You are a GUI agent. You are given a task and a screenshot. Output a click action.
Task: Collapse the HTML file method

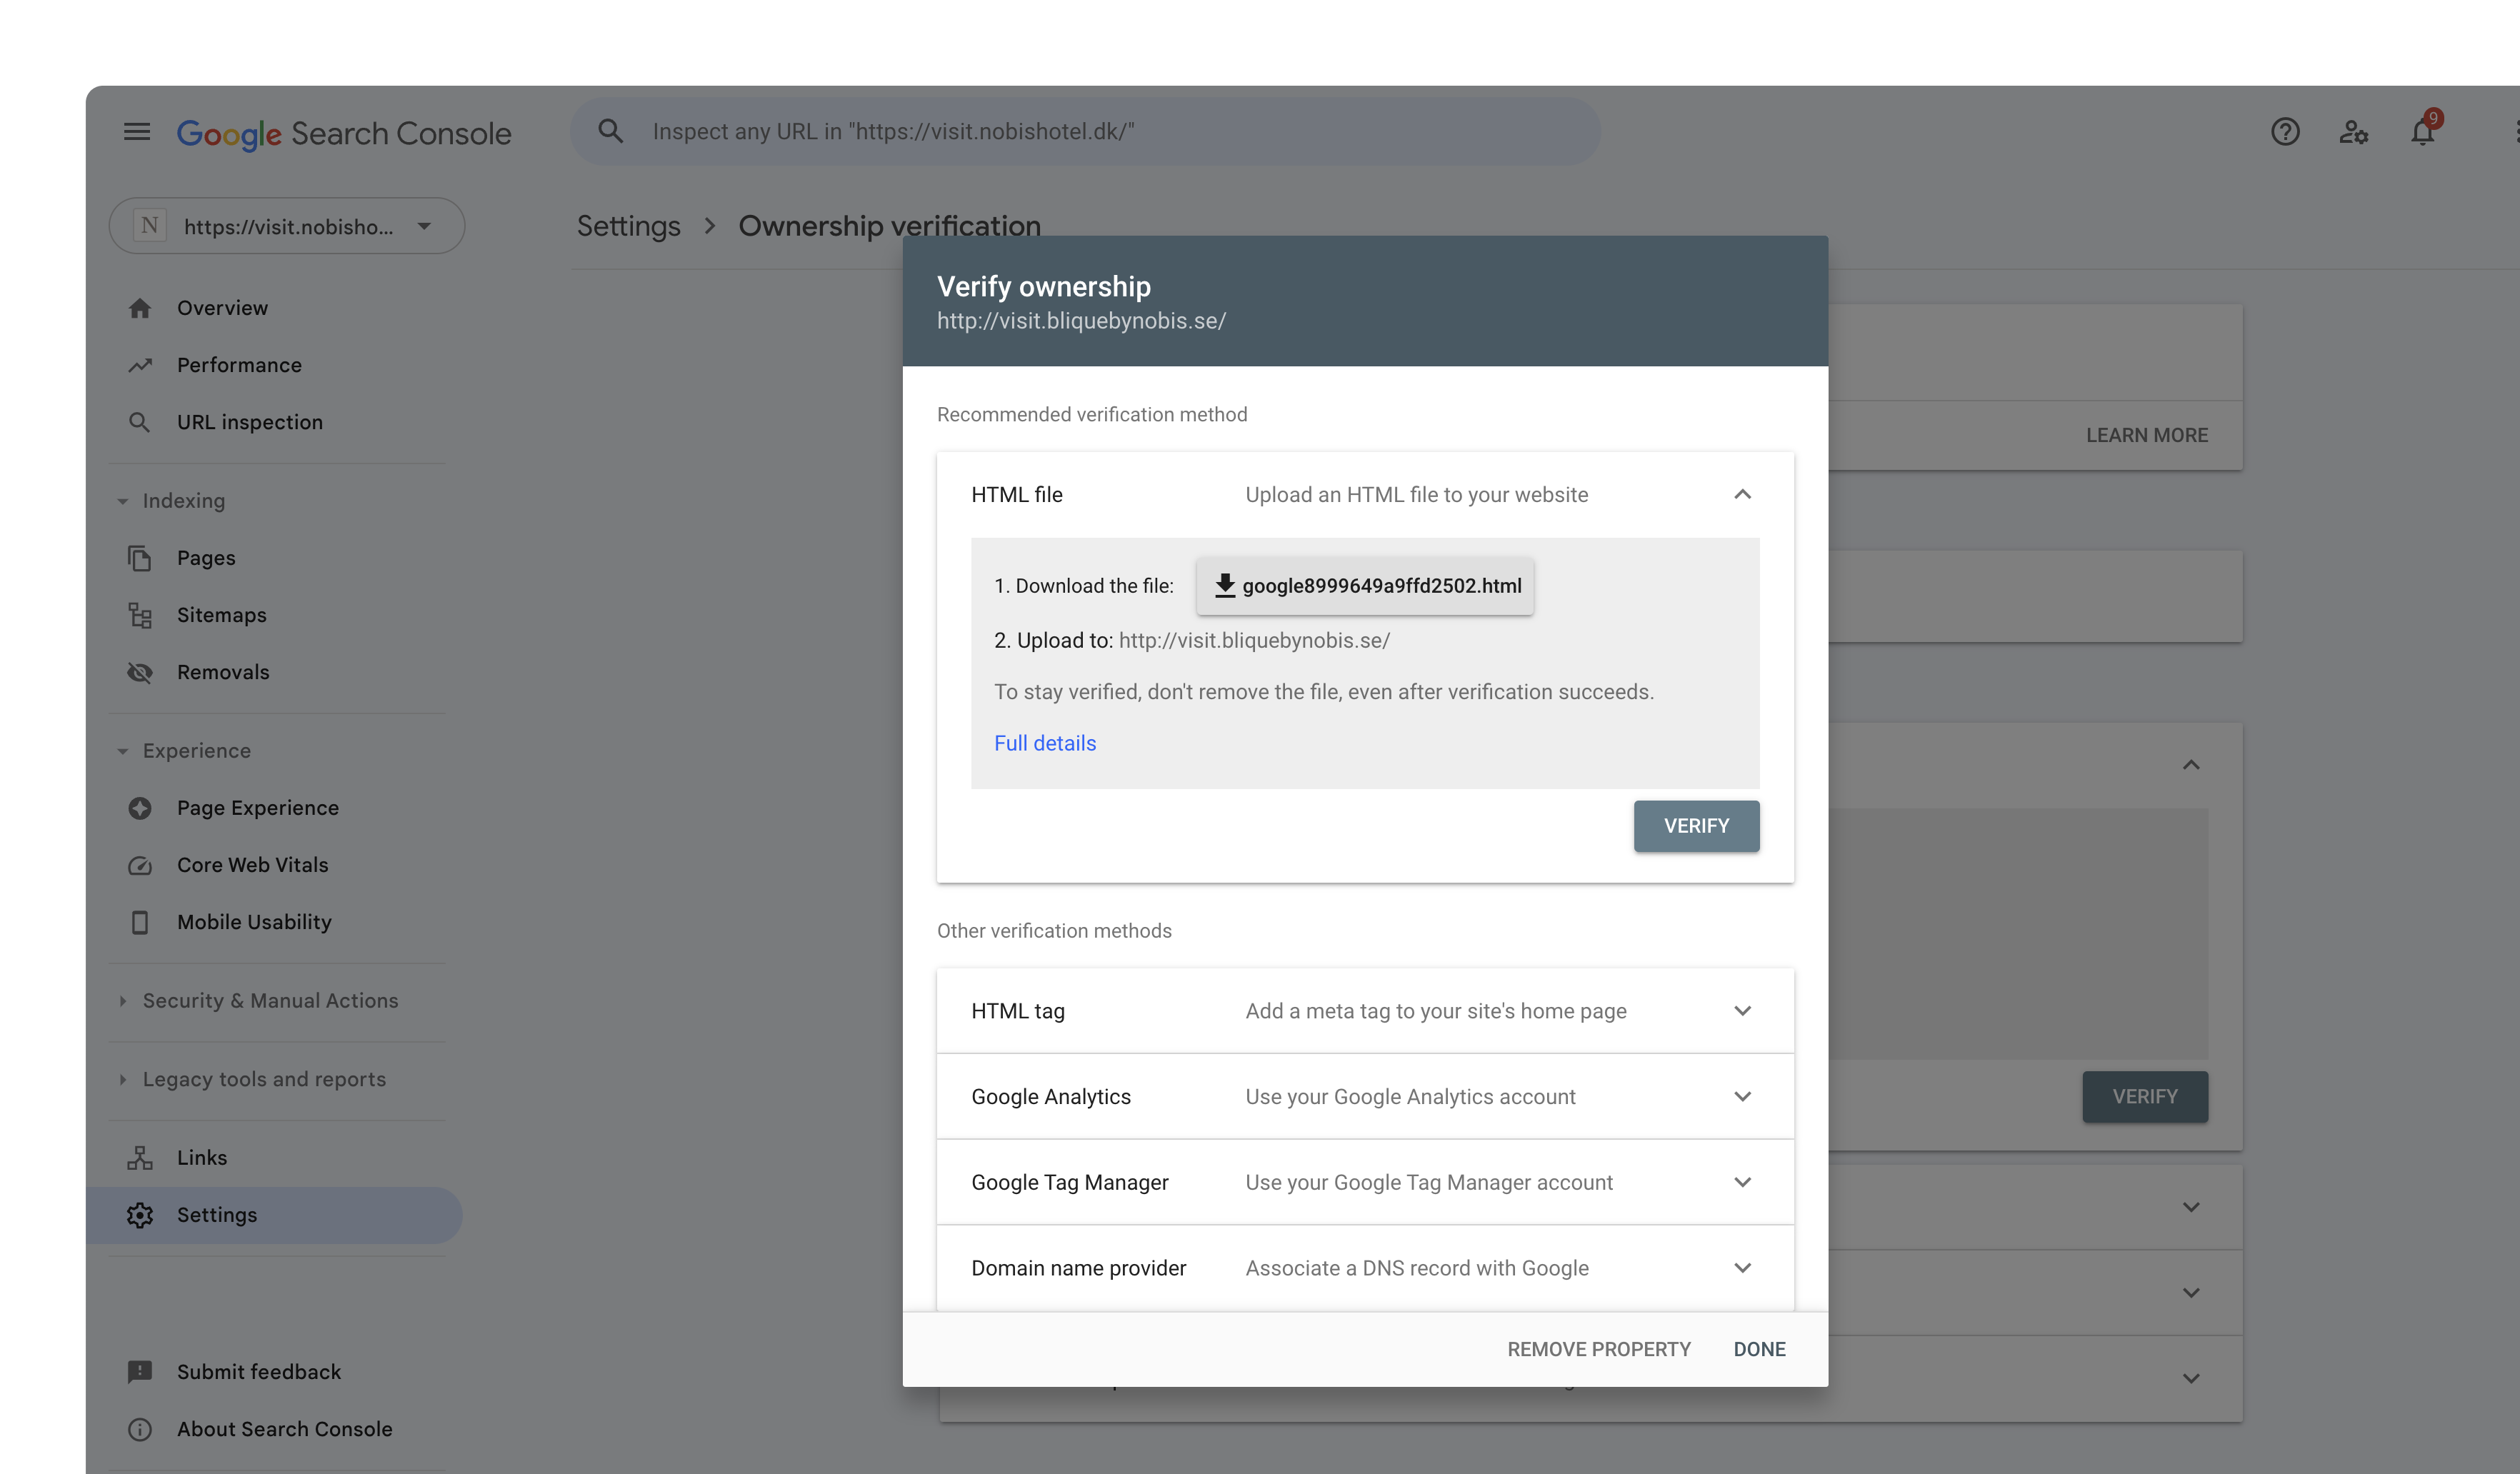pyautogui.click(x=1742, y=495)
